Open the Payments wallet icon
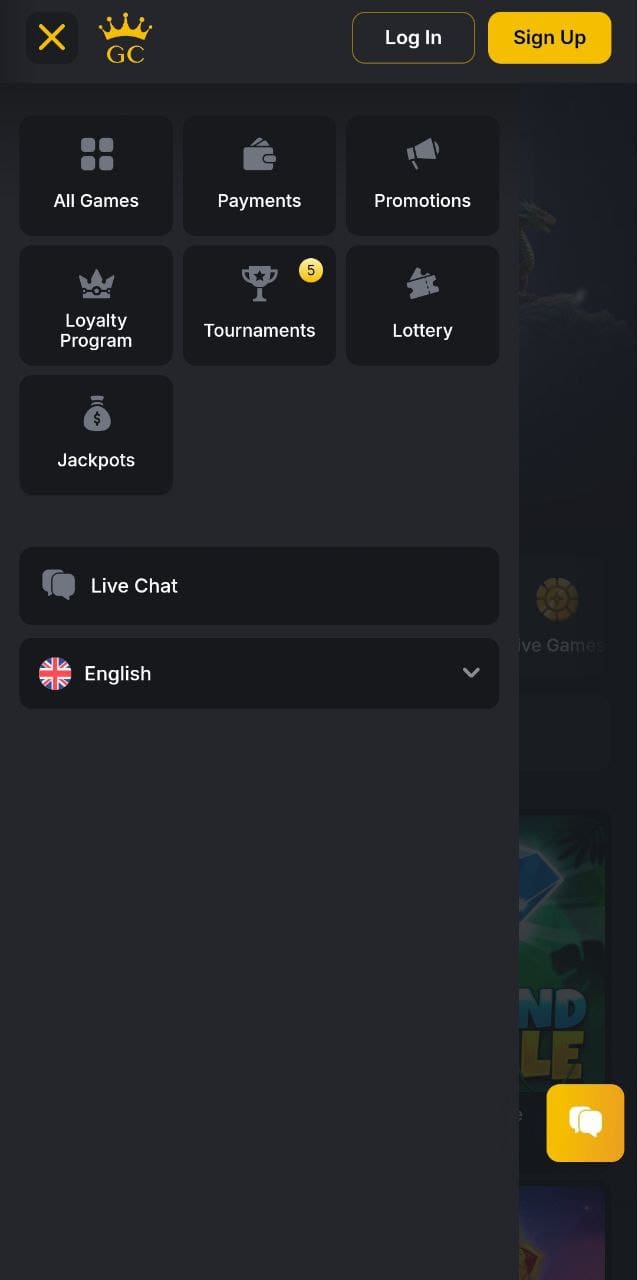The image size is (637, 1280). pos(259,155)
